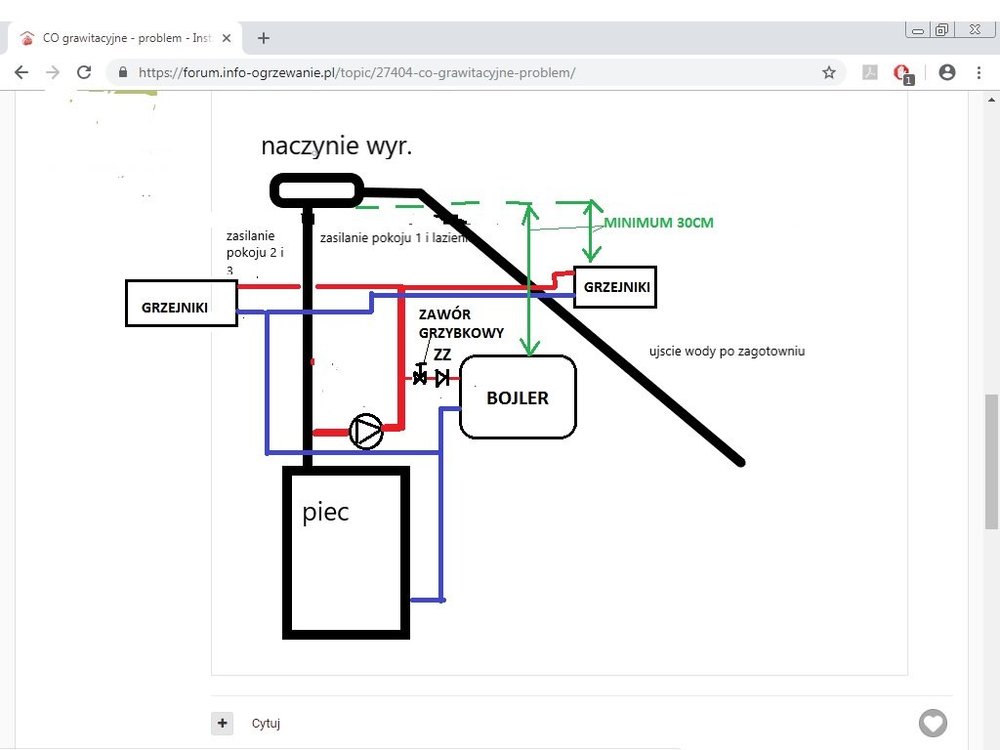Close the CO grawitacyjne tab
This screenshot has width=1000, height=750.
pyautogui.click(x=227, y=38)
